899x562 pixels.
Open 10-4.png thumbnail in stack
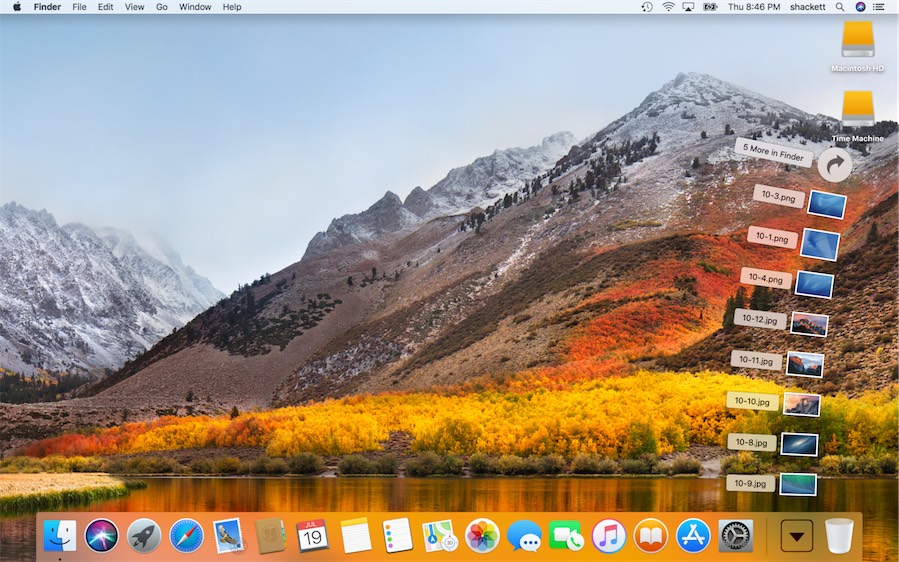pos(815,284)
